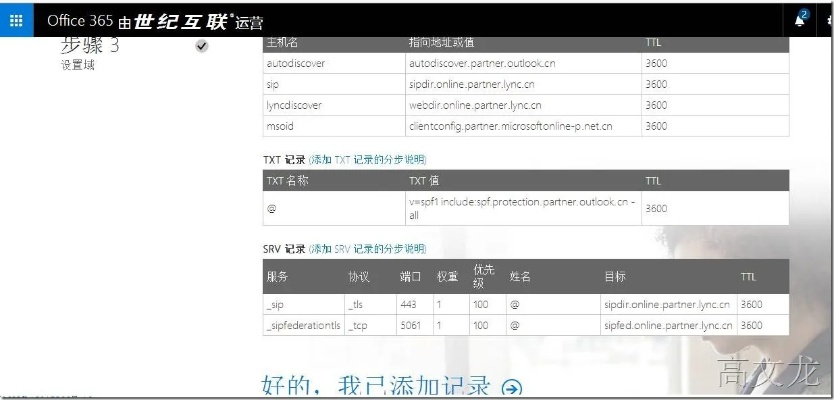This screenshot has width=834, height=400.
Task: Select webdir.online.partner.lync.cn value
Action: [x=475, y=105]
